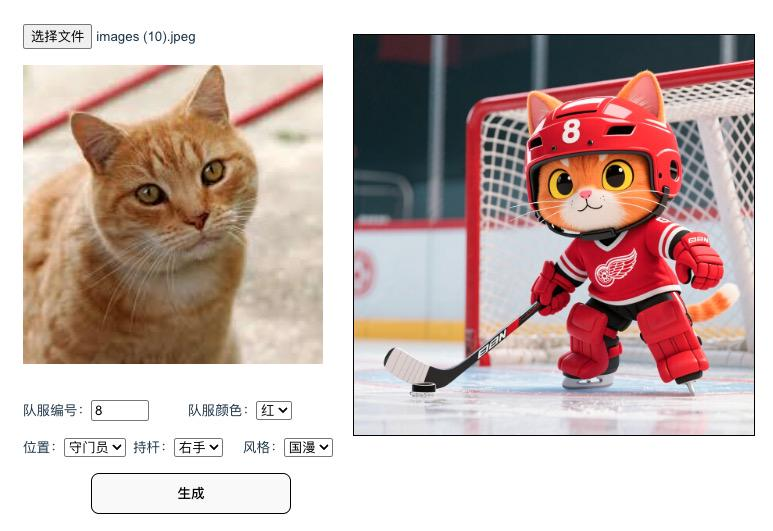Click the 持杆 label text
The width and height of the screenshot is (773, 531).
pos(149,447)
